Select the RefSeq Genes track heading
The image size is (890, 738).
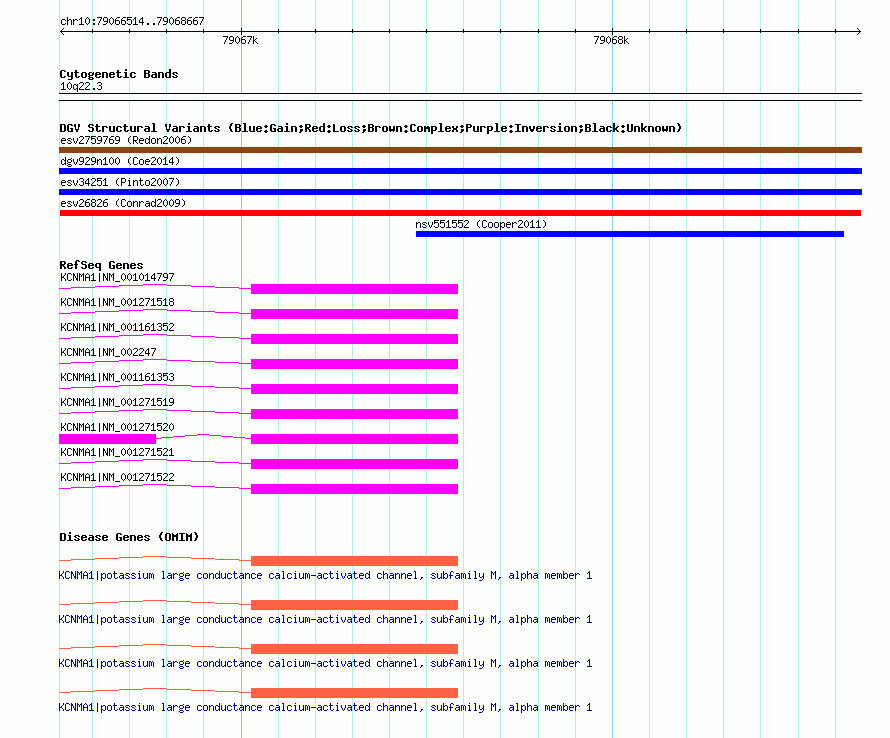tap(101, 265)
